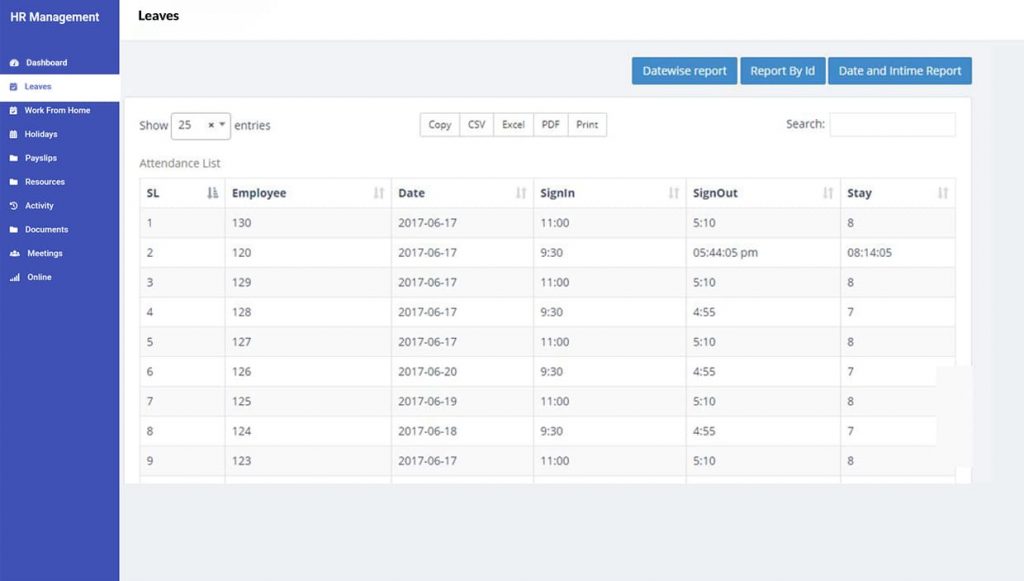Click the Dashboard gauge icon in sidebar
The image size is (1024, 581).
(14, 63)
